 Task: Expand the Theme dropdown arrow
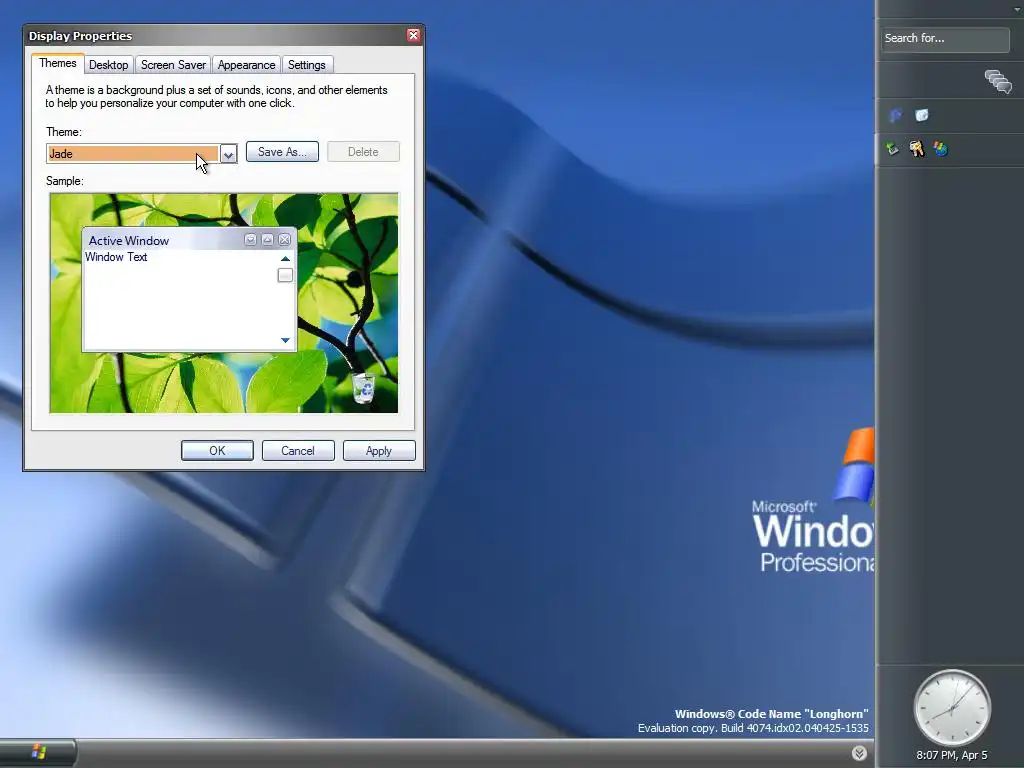(x=229, y=154)
